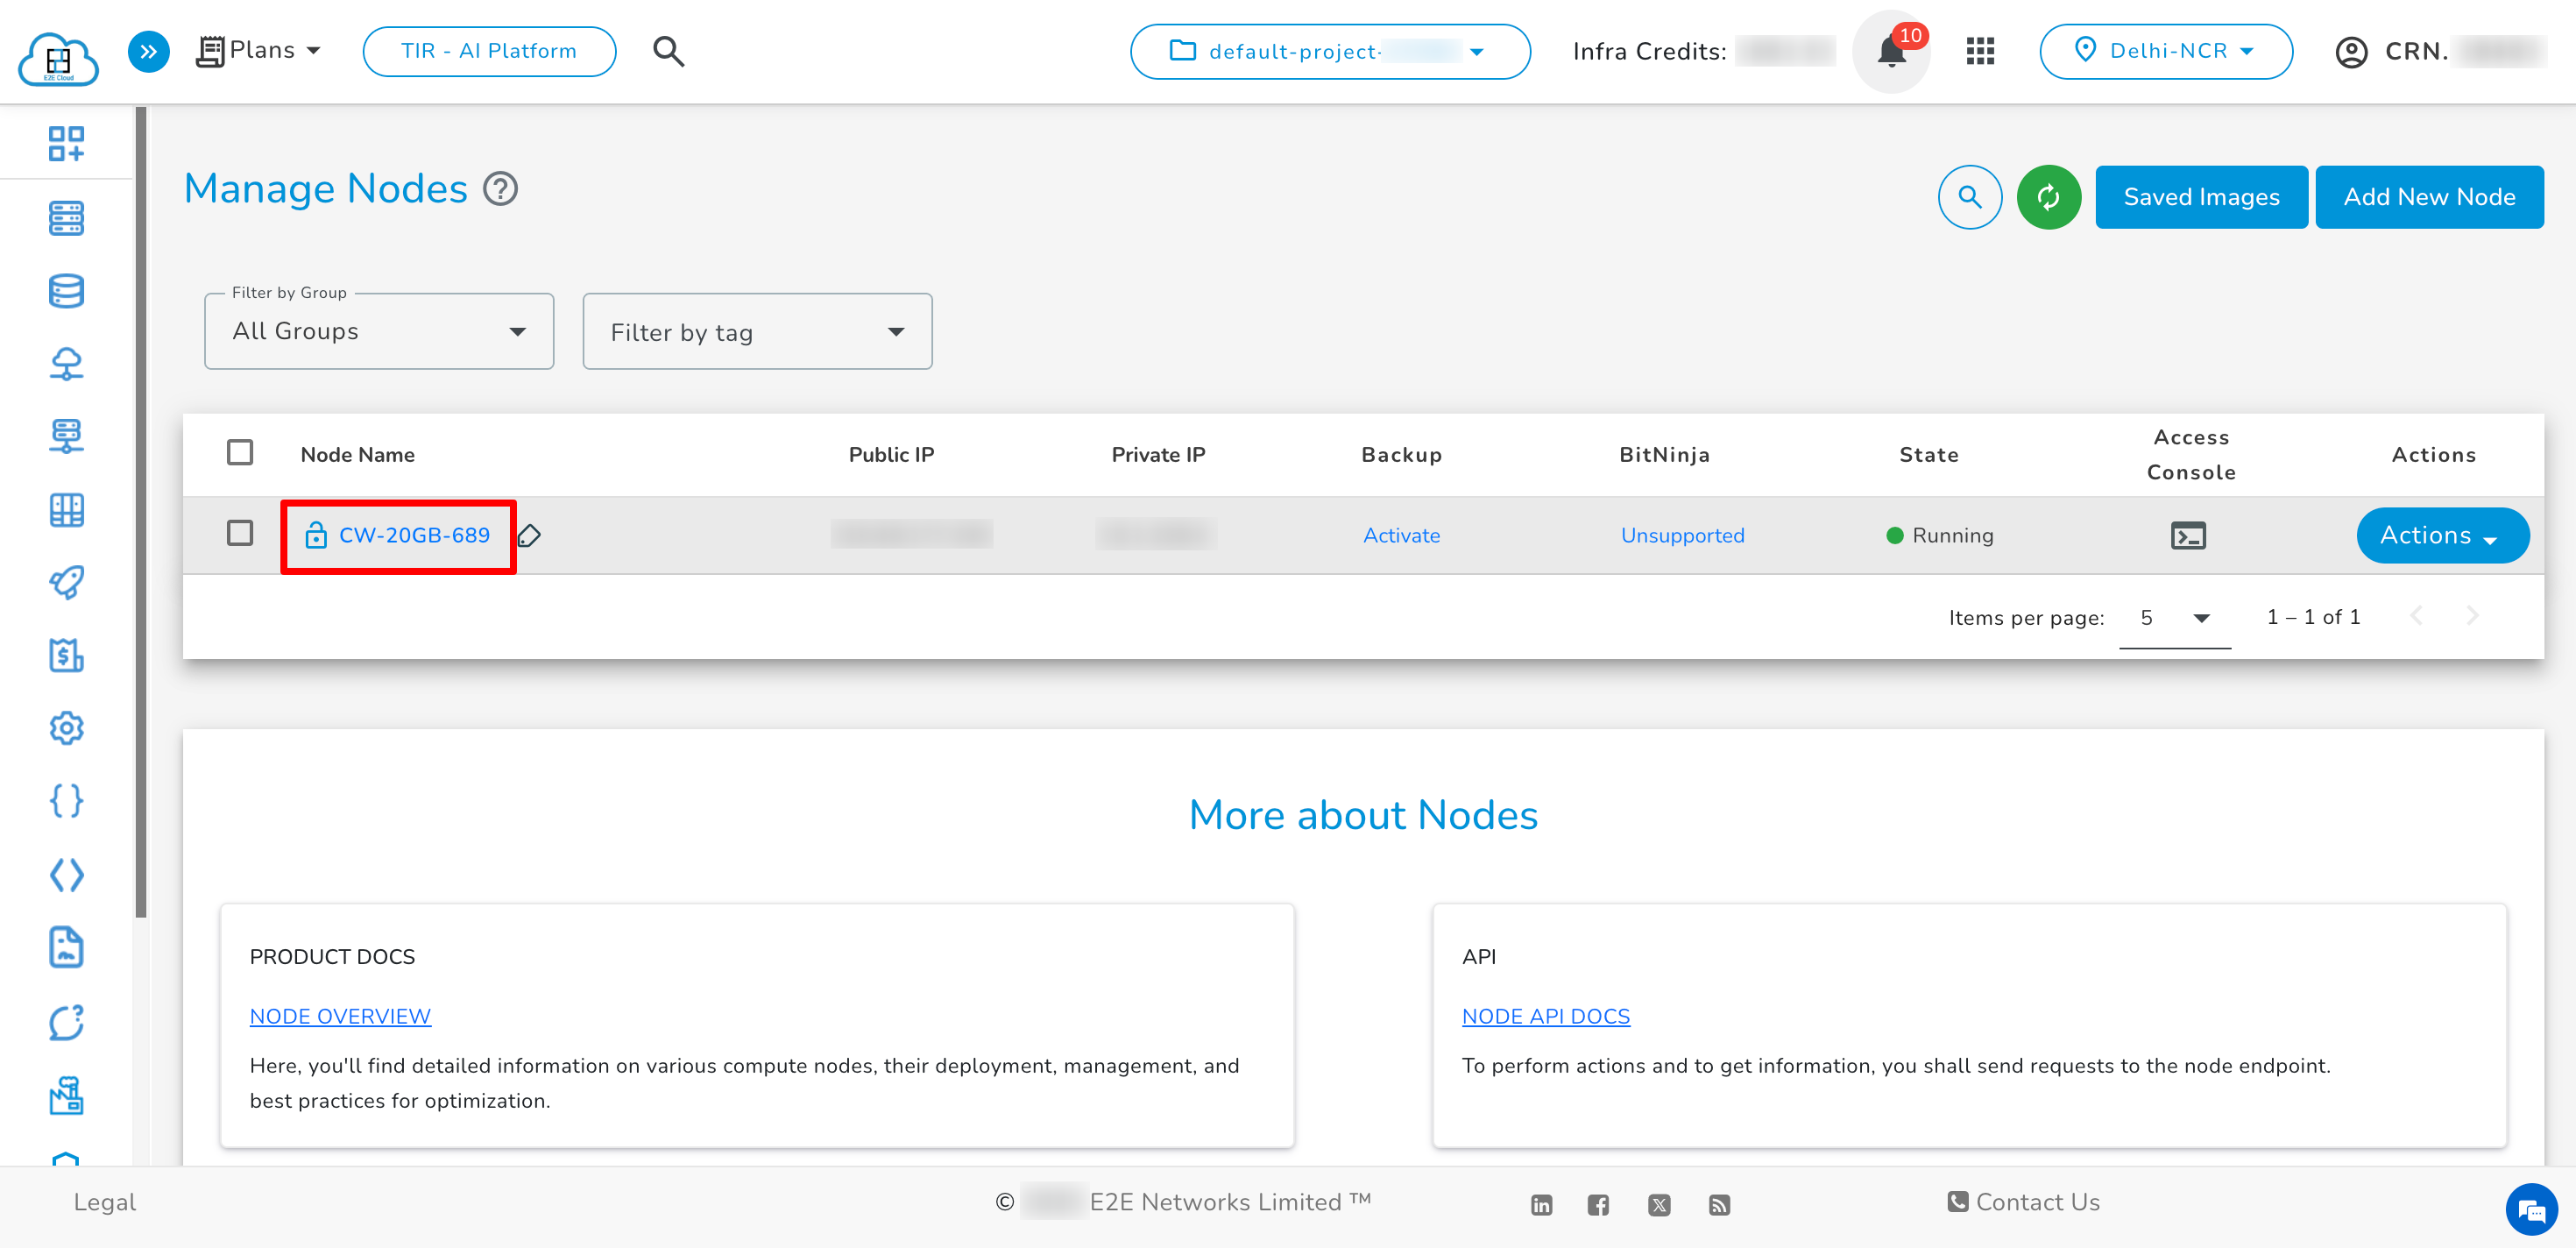2576x1248 pixels.
Task: Change Items per page using the dropdown
Action: pyautogui.click(x=2174, y=617)
